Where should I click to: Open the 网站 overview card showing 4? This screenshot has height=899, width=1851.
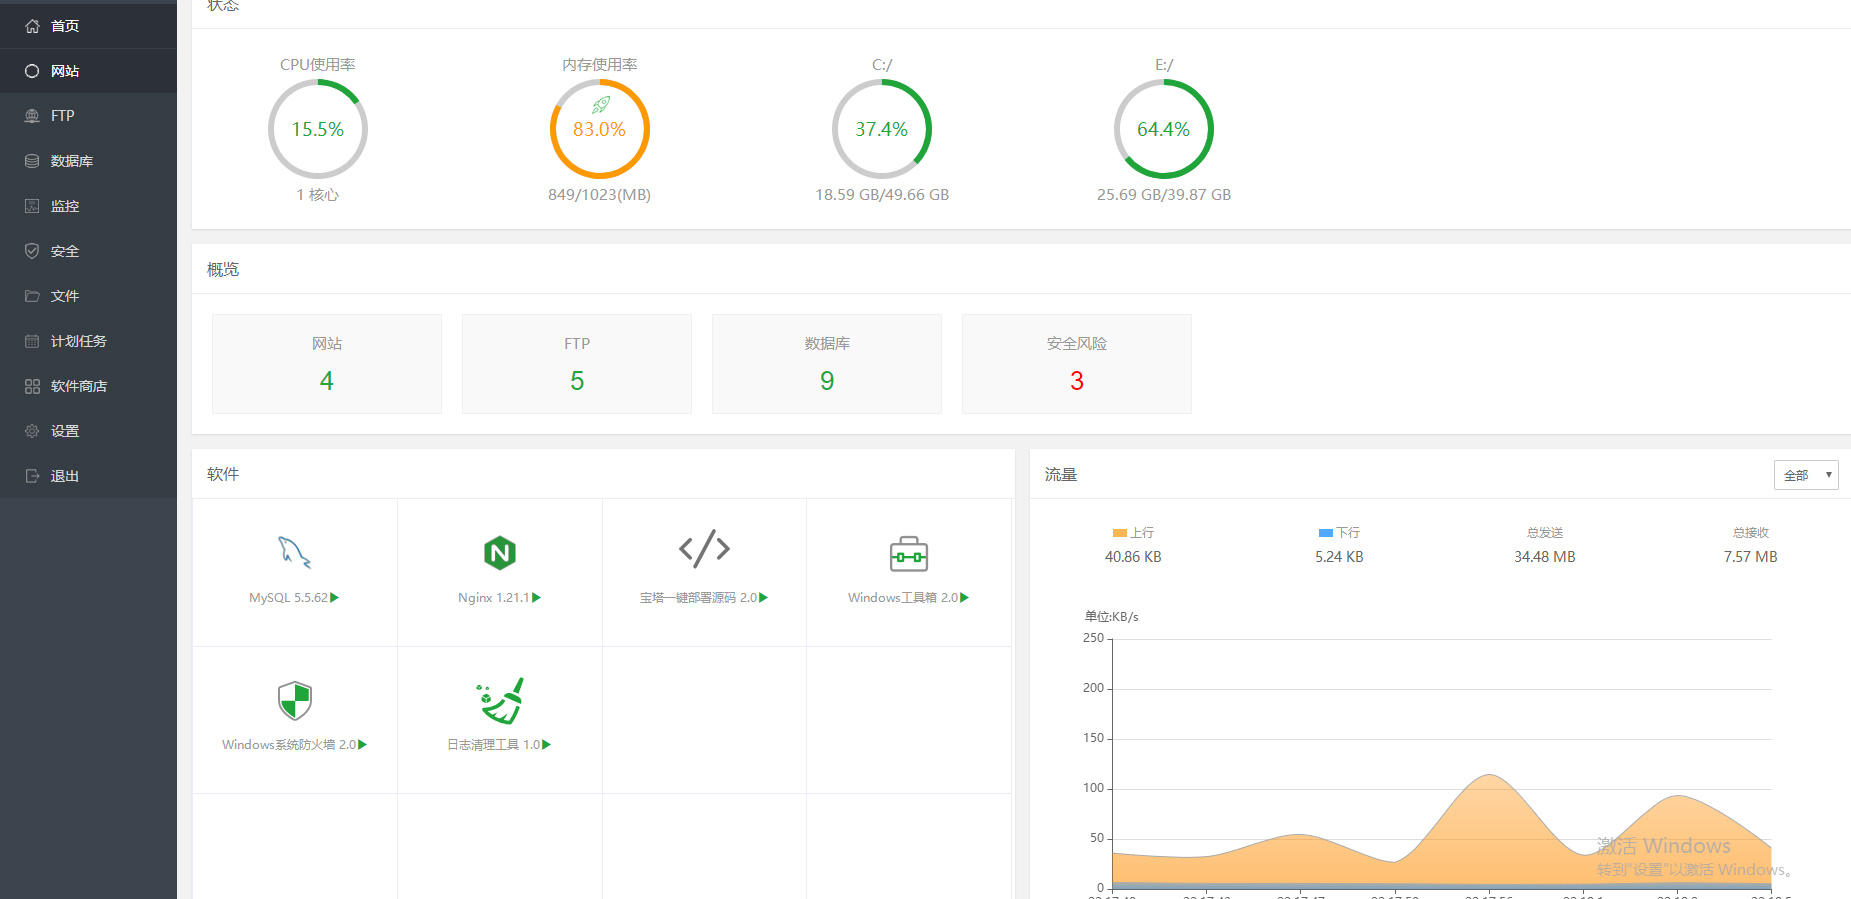pyautogui.click(x=327, y=364)
